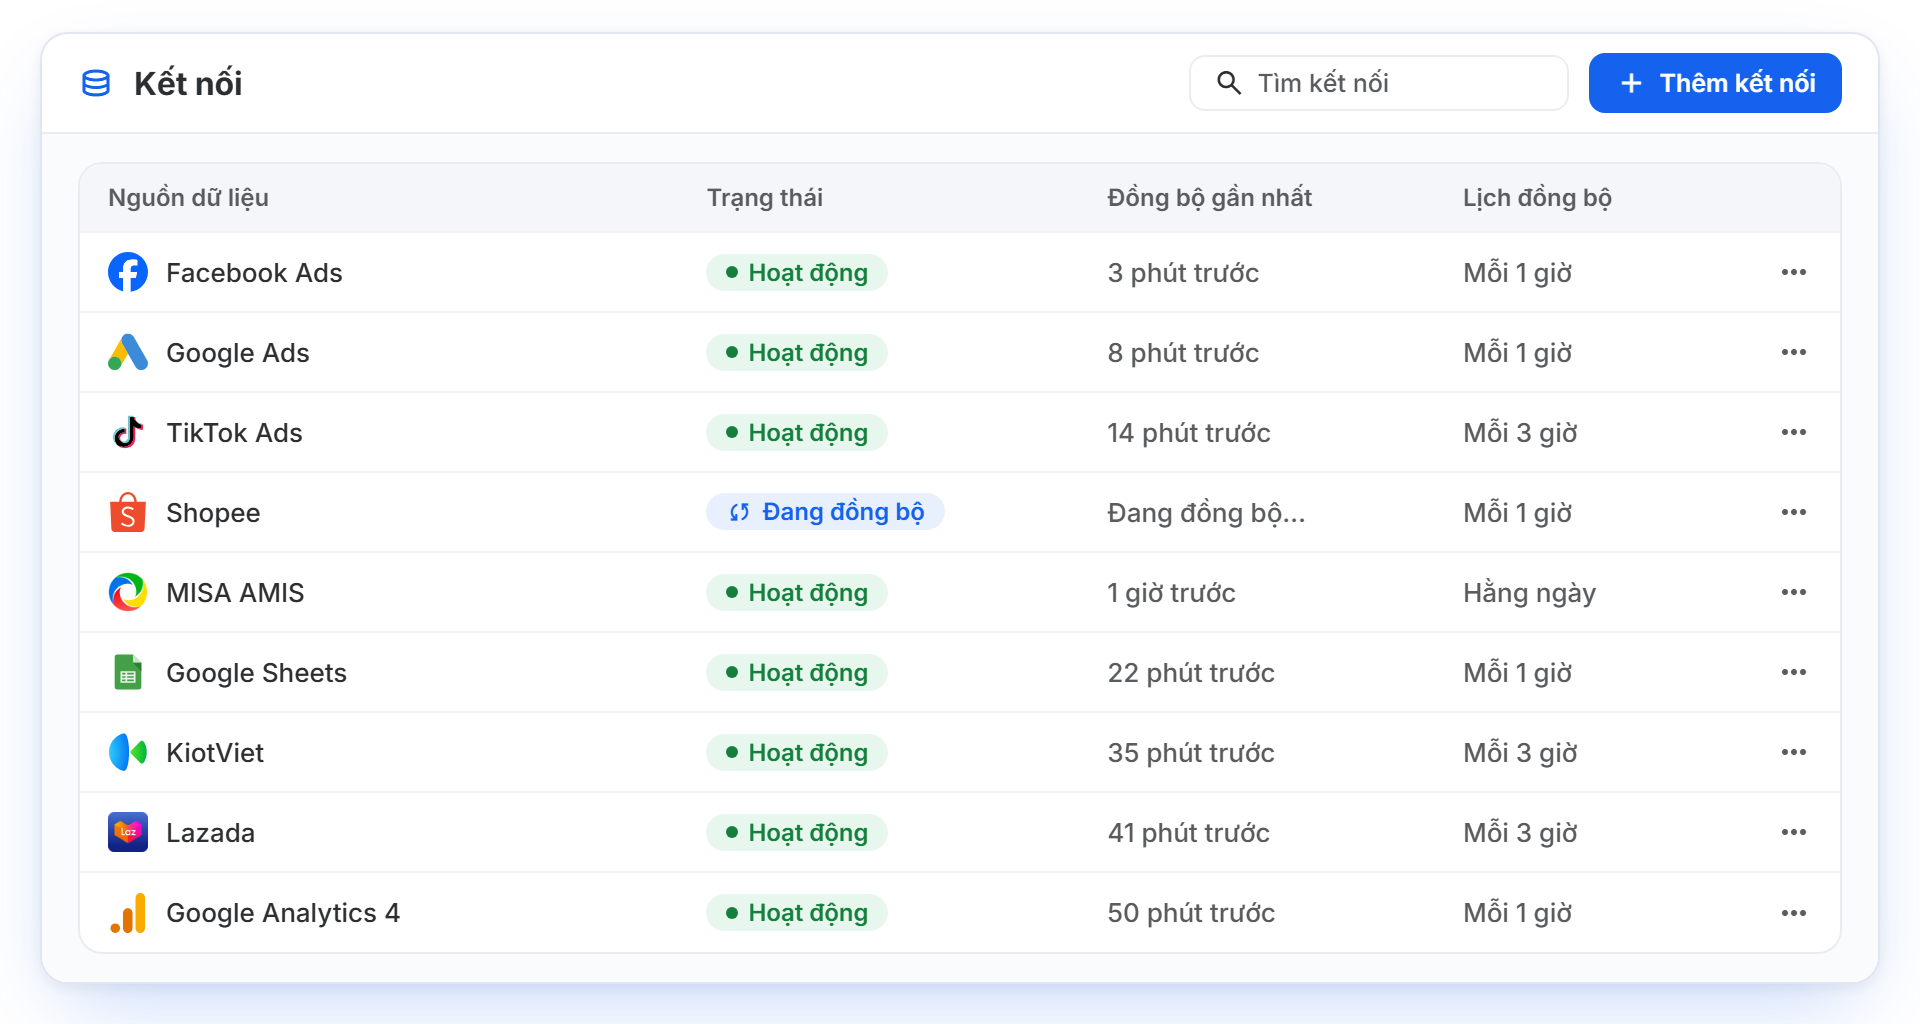Open the three-dot menu for KiotViet
1920x1024 pixels.
click(1794, 752)
